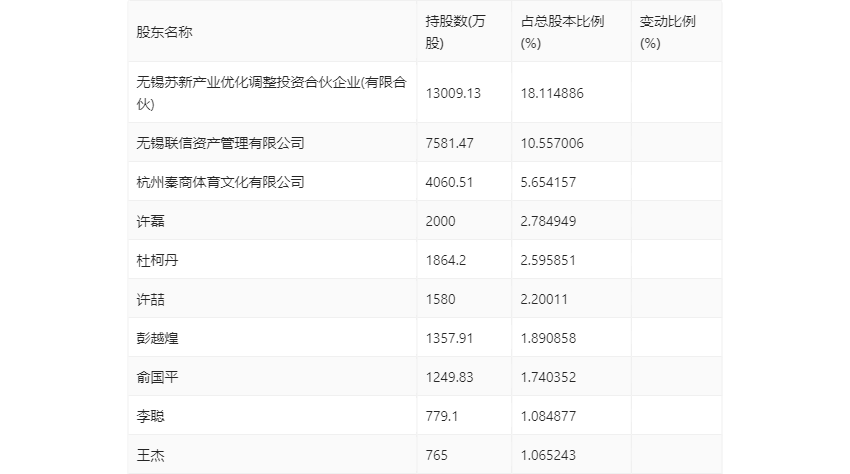Click the 变动比例(%) column header
Screen dimensions: 850x474
coord(667,32)
